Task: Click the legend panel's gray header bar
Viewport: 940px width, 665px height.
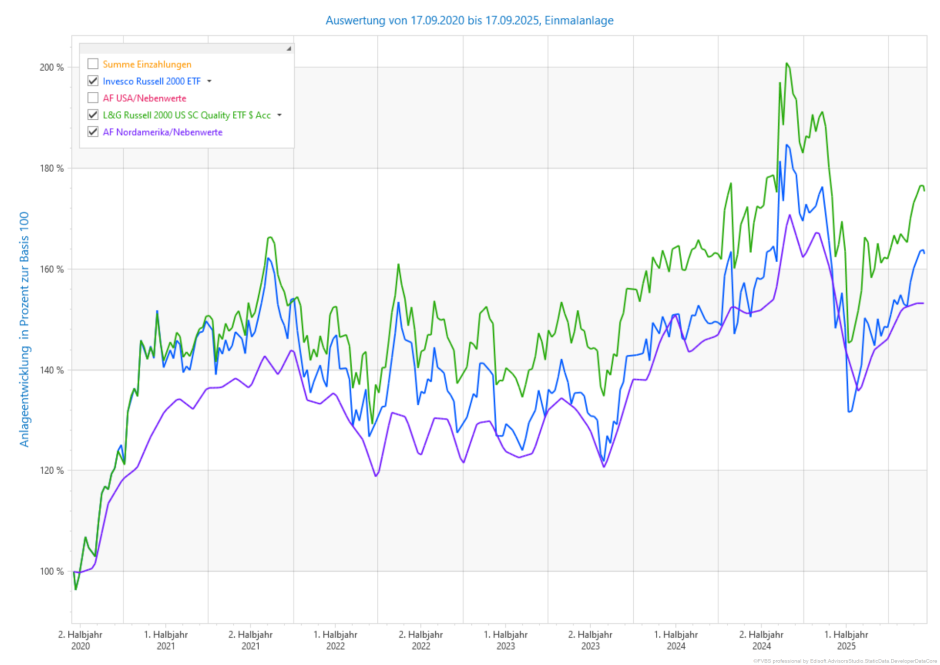Action: pyautogui.click(x=180, y=48)
